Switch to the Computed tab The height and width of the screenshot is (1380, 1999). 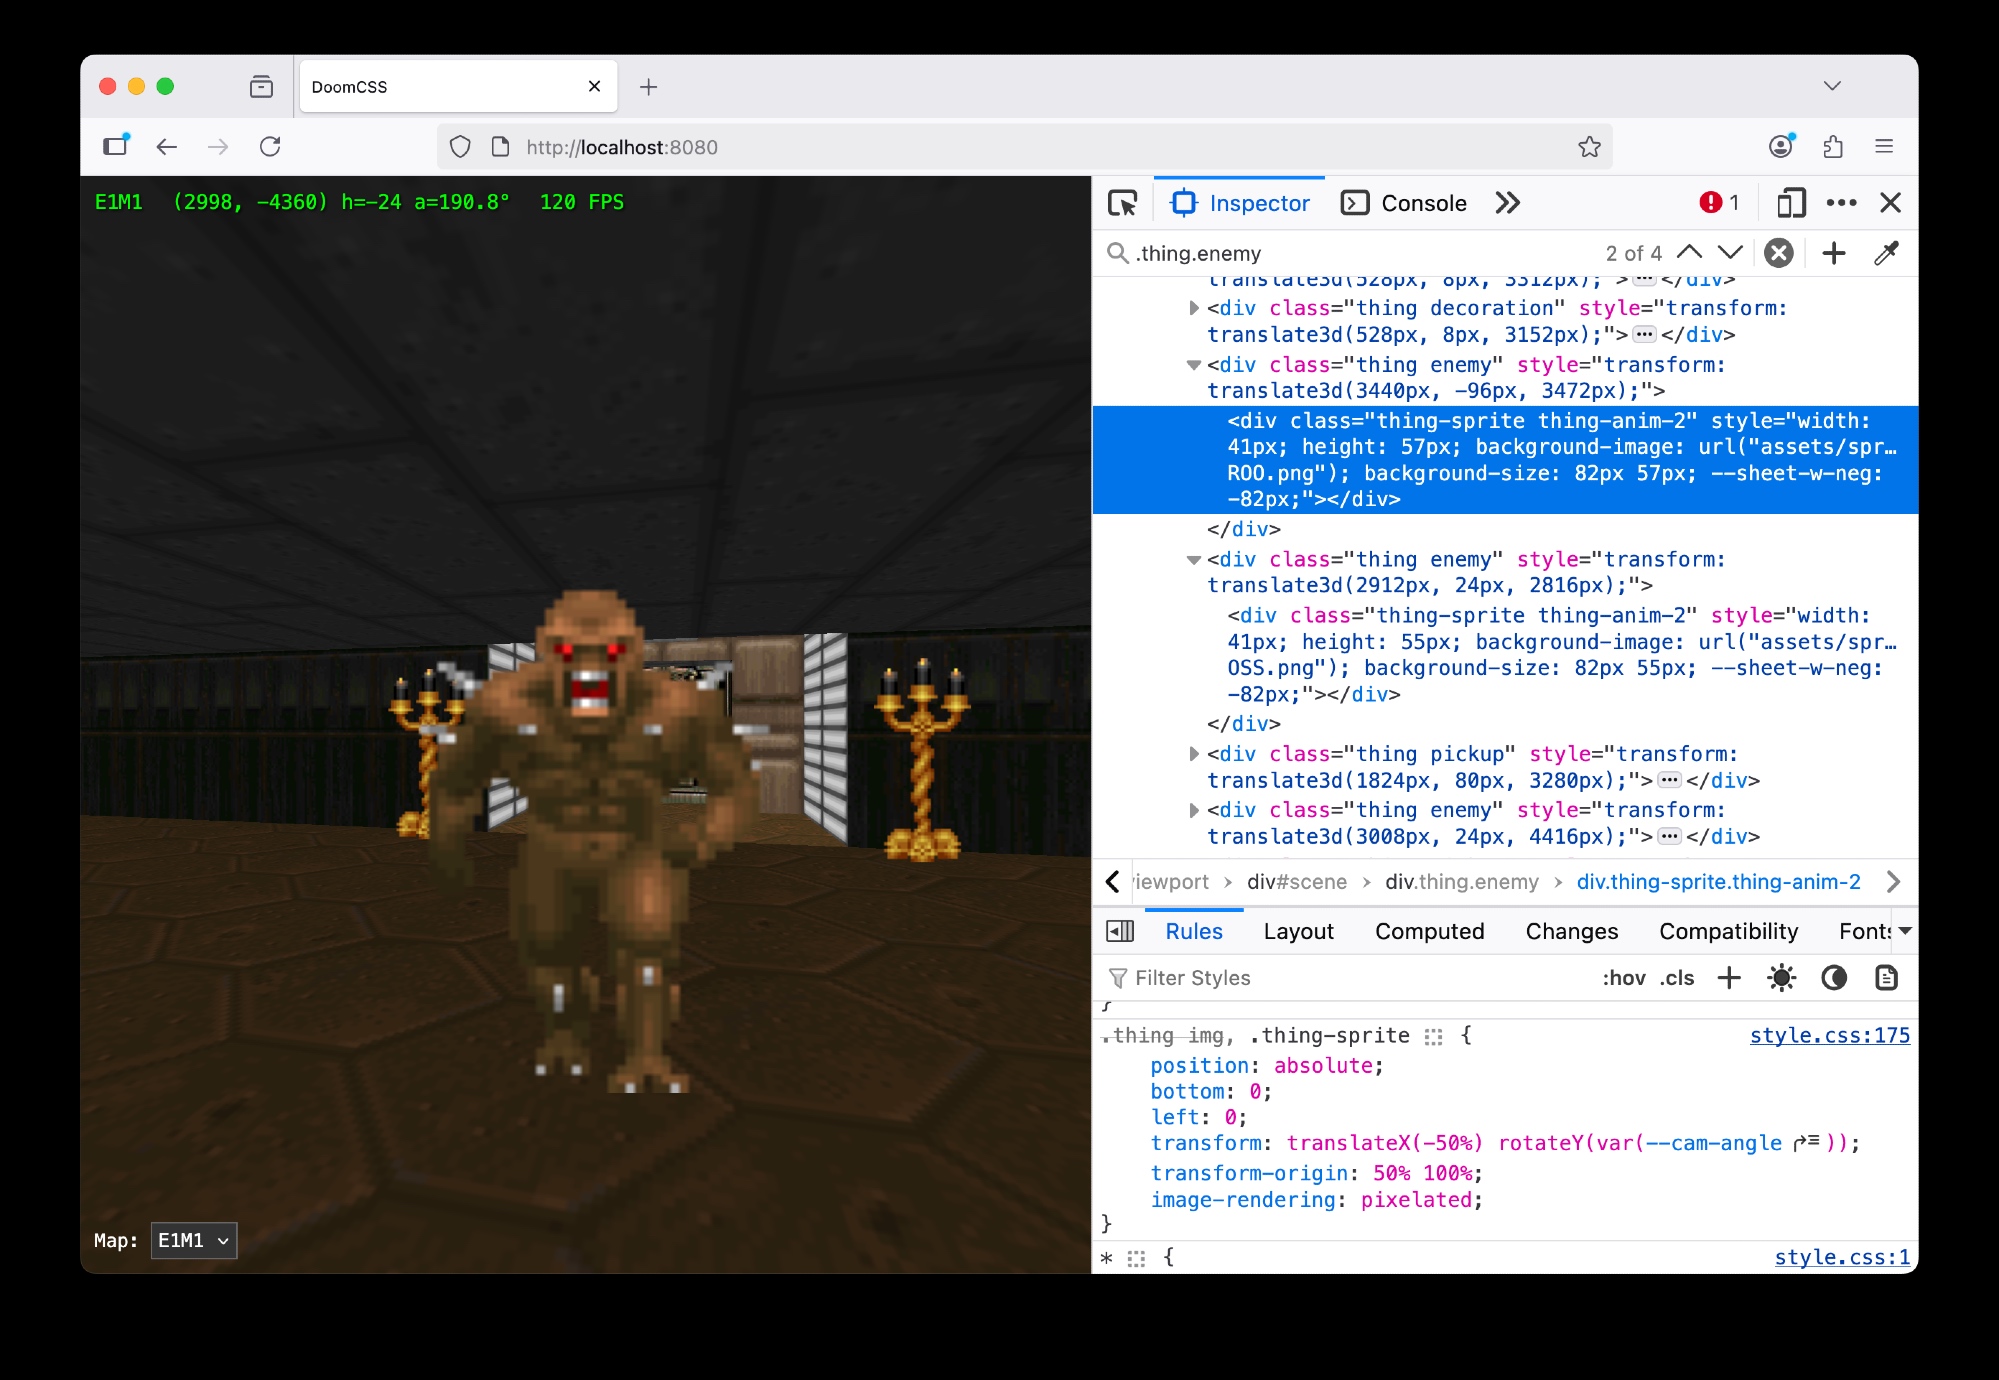(1429, 931)
